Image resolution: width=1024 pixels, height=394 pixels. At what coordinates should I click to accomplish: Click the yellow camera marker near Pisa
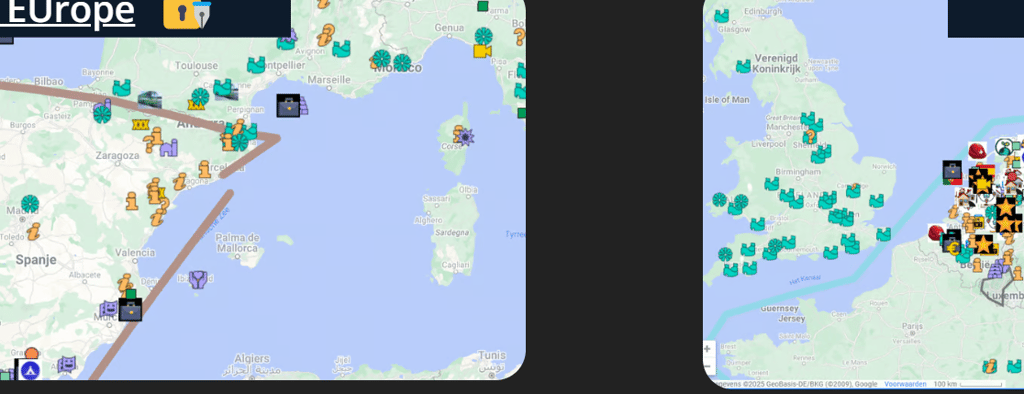tap(482, 51)
